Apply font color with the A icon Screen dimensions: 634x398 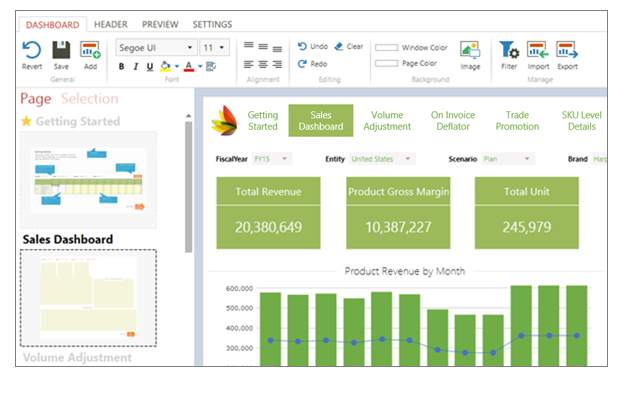pos(189,66)
